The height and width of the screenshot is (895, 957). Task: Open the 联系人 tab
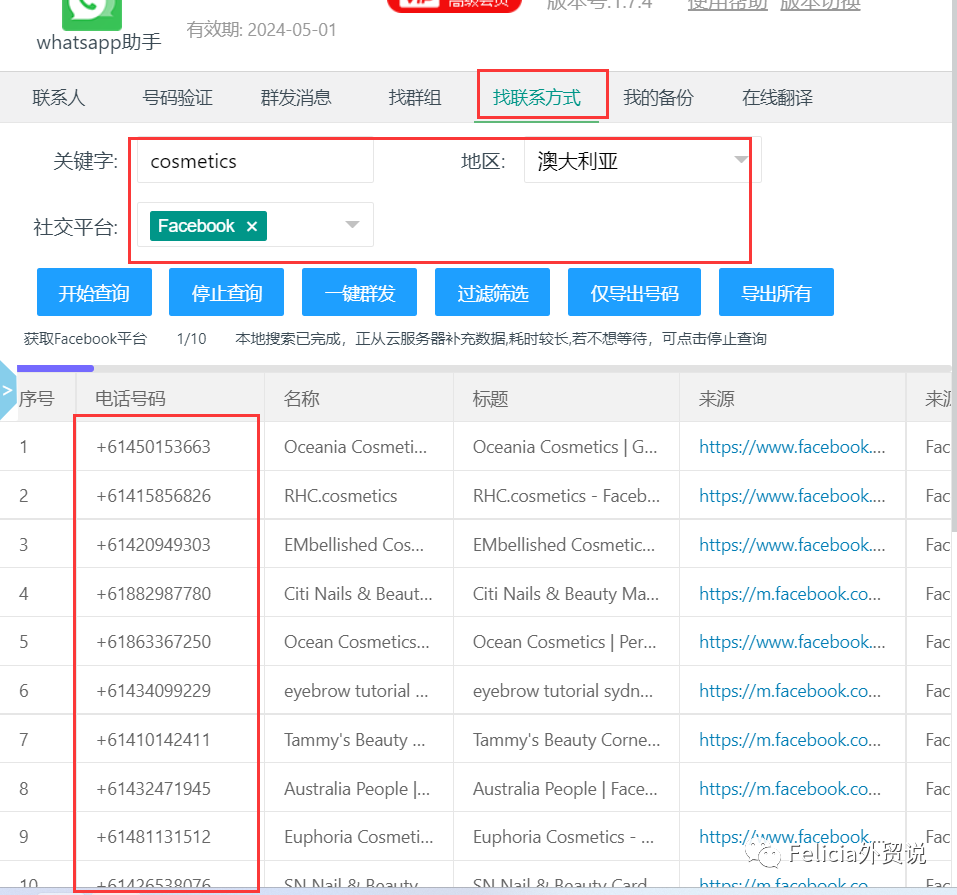click(x=59, y=98)
